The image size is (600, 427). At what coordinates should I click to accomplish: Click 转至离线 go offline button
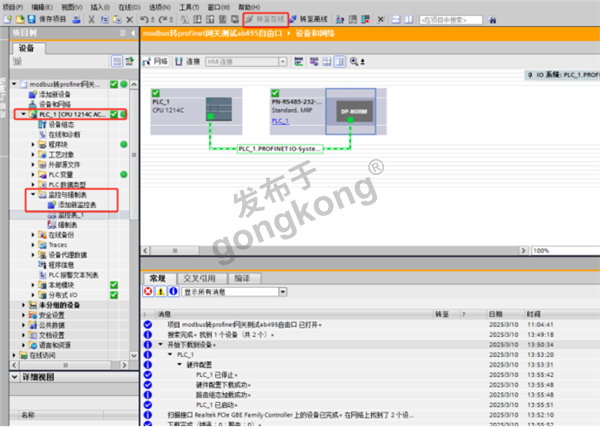click(308, 19)
